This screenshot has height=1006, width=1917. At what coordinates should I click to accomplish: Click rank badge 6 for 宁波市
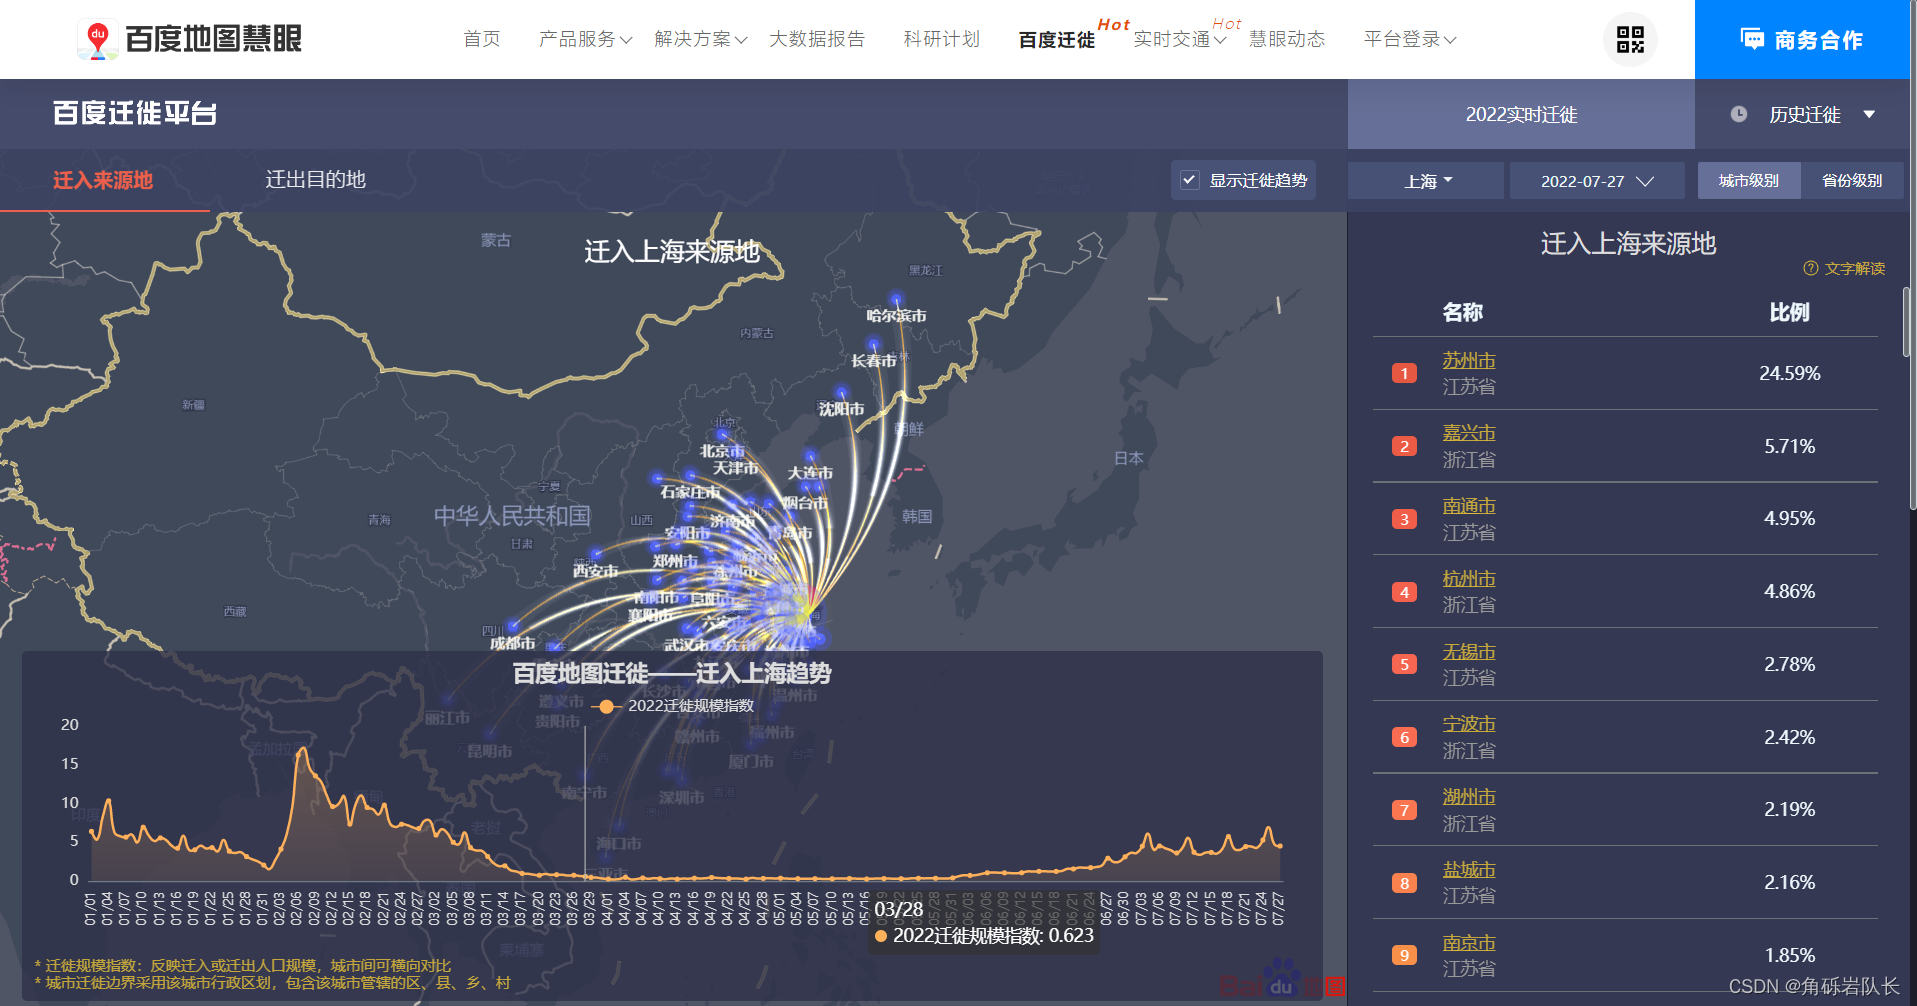(1404, 737)
